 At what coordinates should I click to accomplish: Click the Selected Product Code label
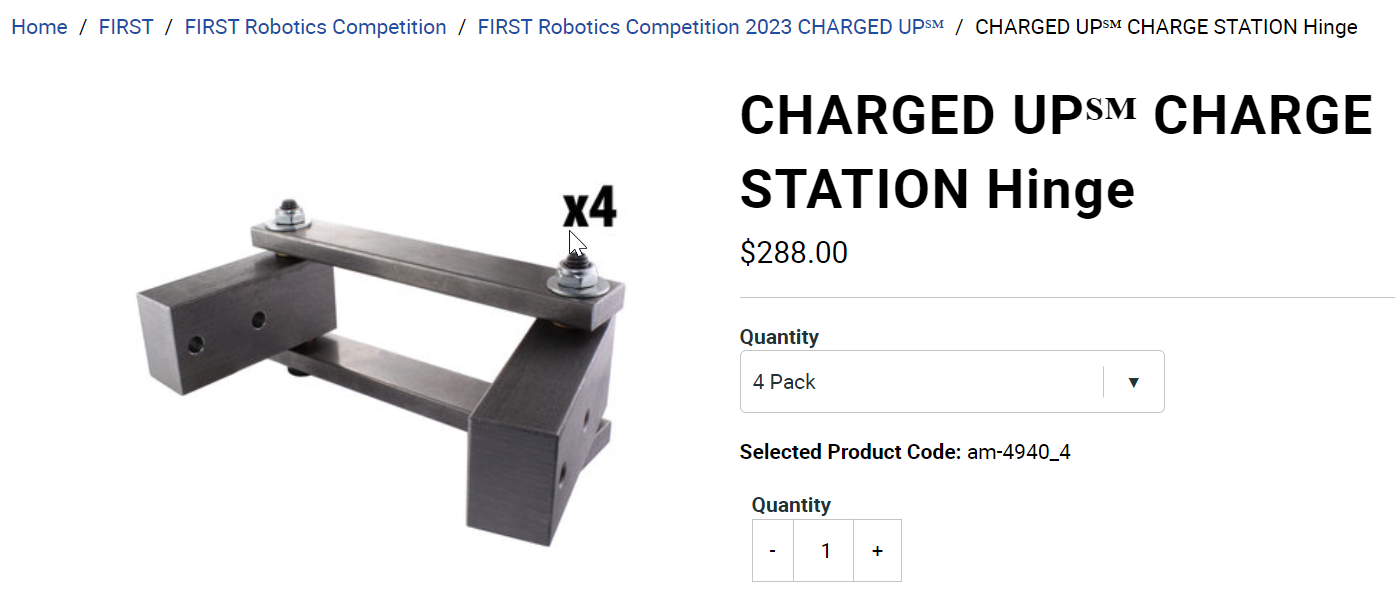[851, 452]
